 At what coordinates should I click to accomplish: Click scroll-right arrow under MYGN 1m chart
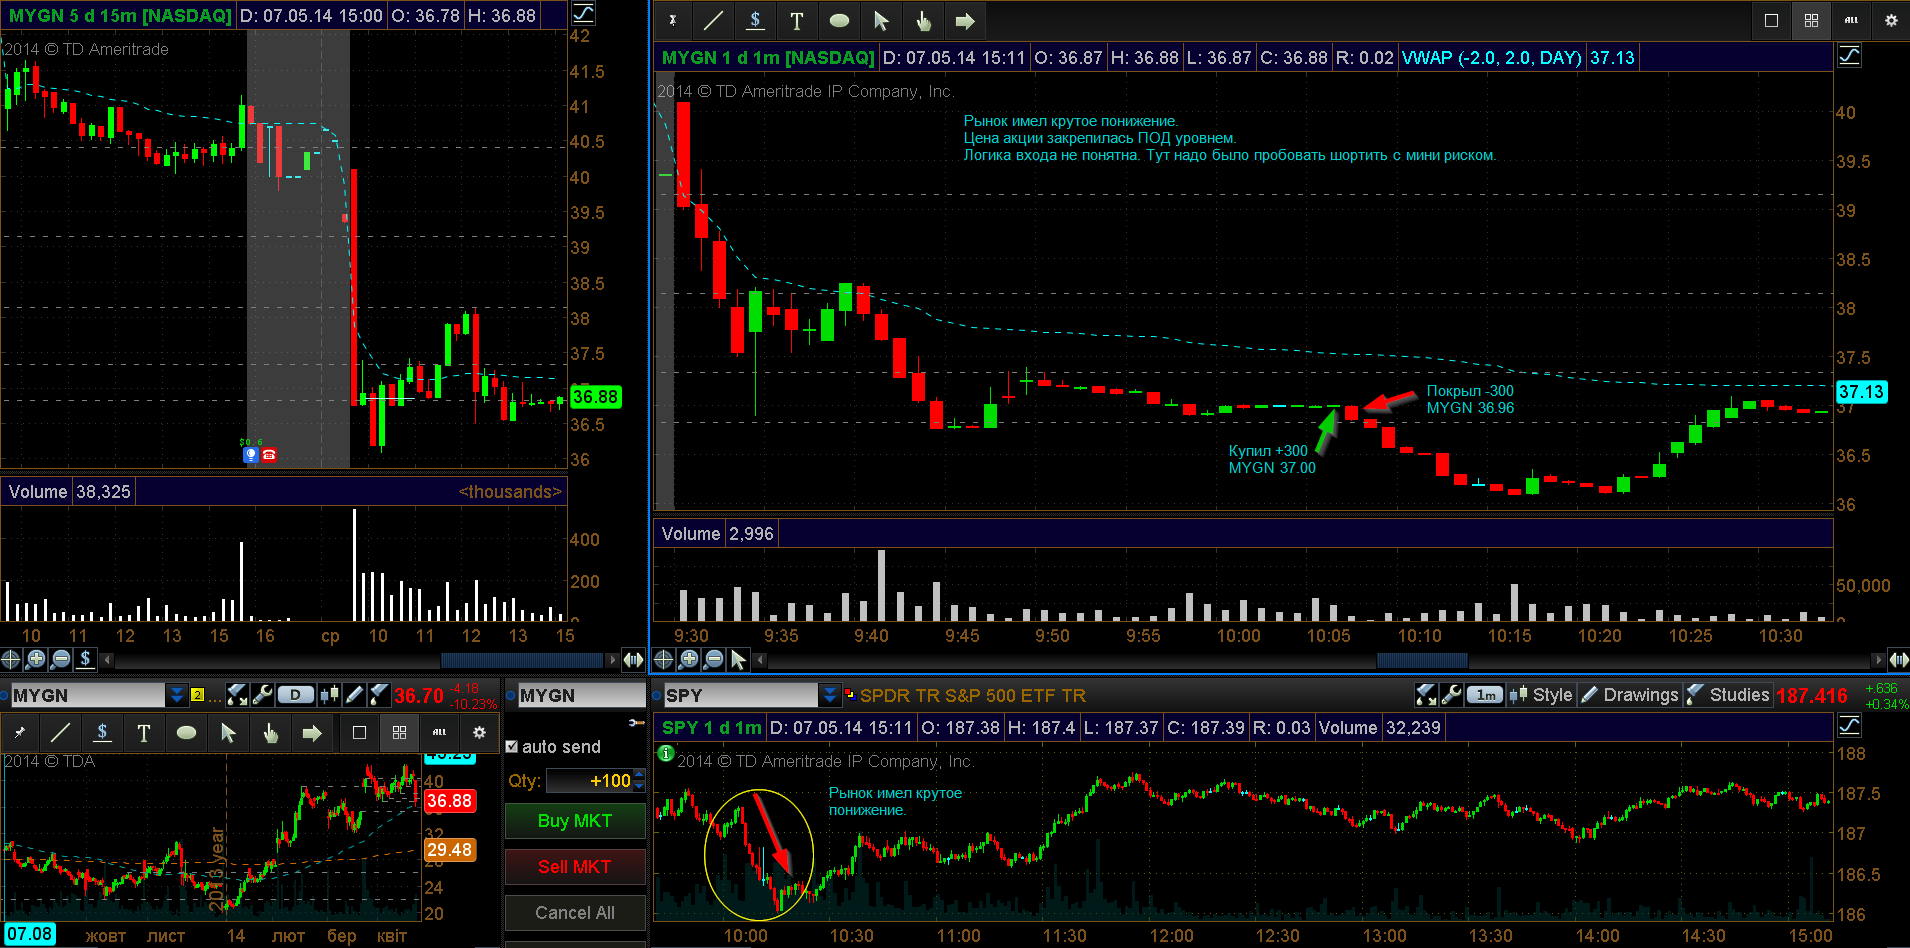click(x=1877, y=659)
